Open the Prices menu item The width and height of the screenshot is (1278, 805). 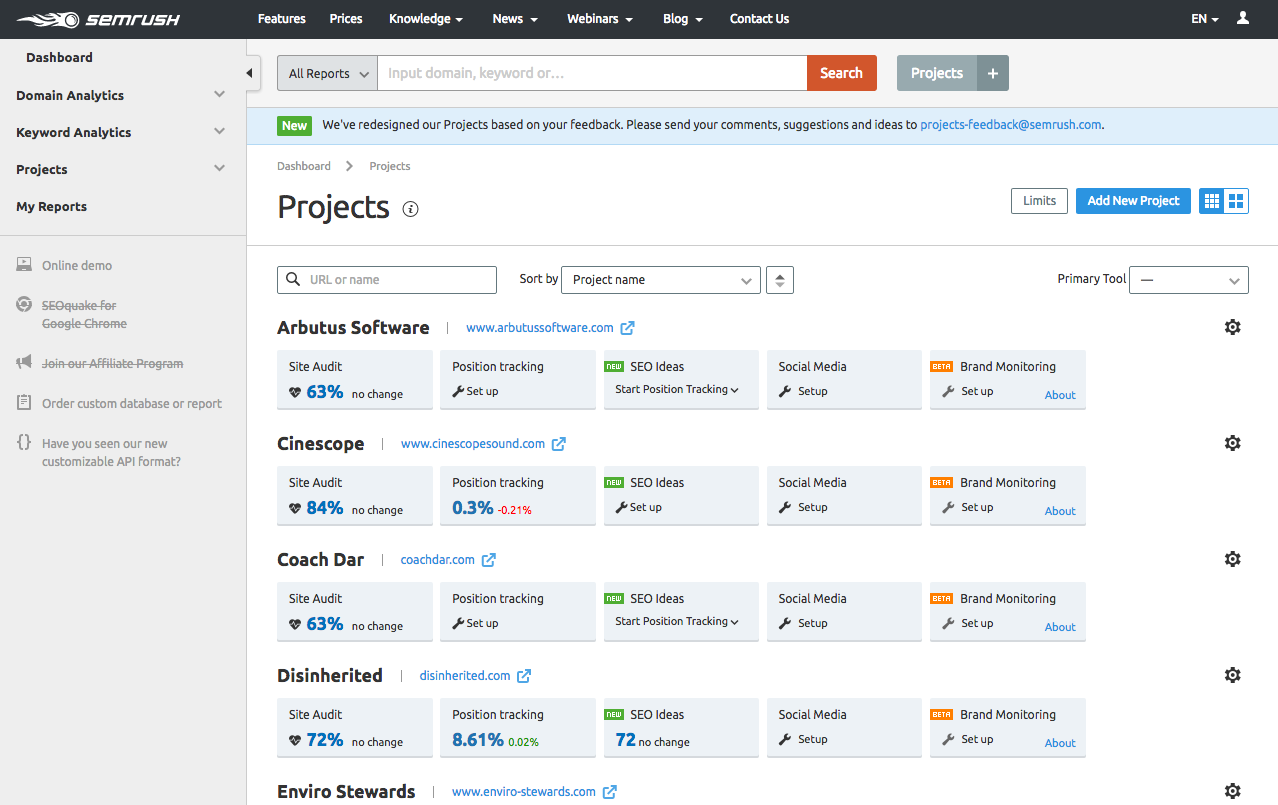pyautogui.click(x=346, y=19)
